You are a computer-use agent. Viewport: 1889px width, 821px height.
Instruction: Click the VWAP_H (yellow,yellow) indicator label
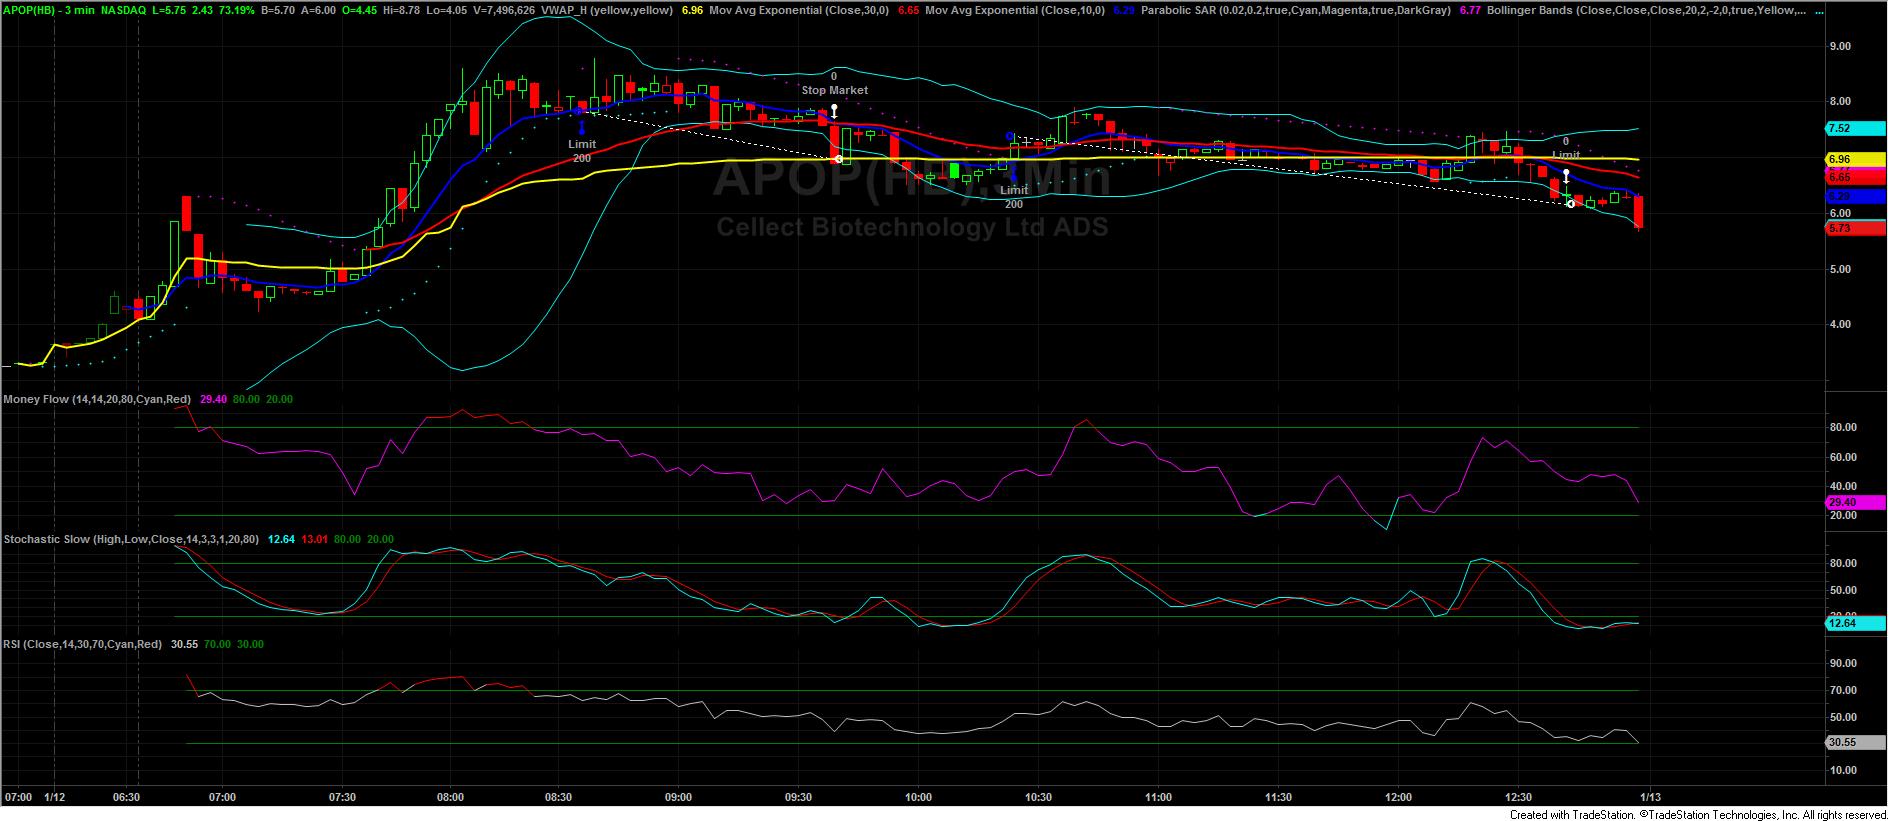[609, 10]
